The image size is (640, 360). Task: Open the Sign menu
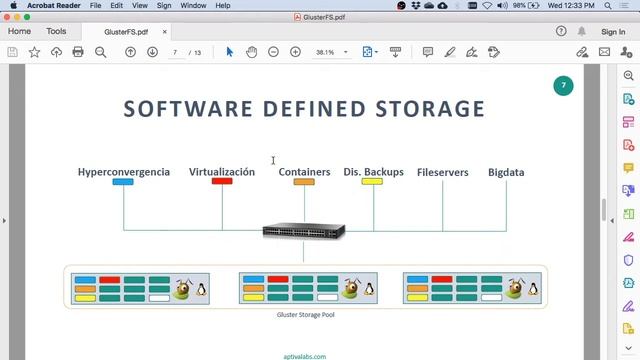click(164, 6)
